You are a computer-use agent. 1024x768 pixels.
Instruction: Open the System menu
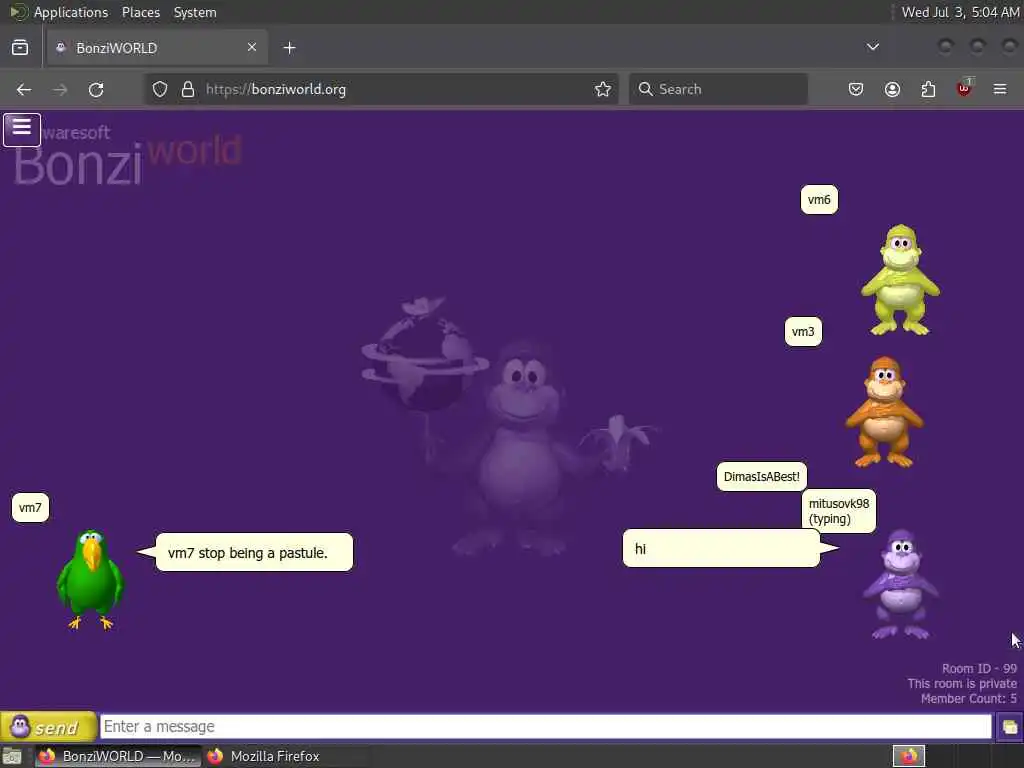tap(195, 12)
